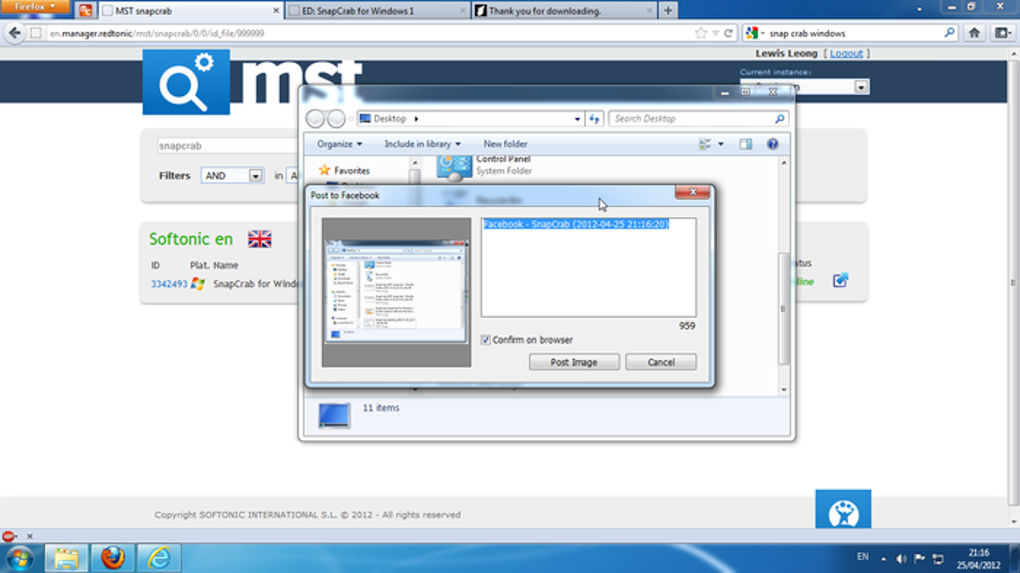This screenshot has width=1020, height=573.
Task: Click the Post Image button
Action: [x=574, y=362]
